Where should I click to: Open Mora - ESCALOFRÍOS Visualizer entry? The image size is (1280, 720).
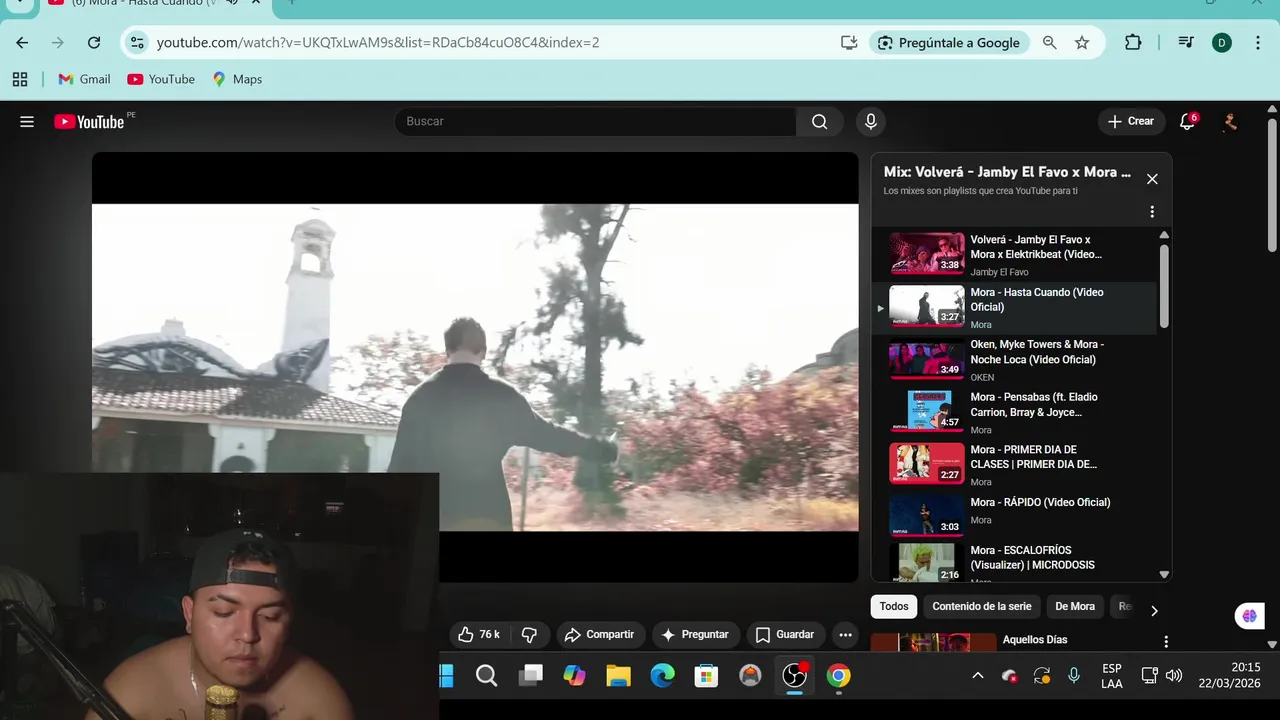point(1015,562)
